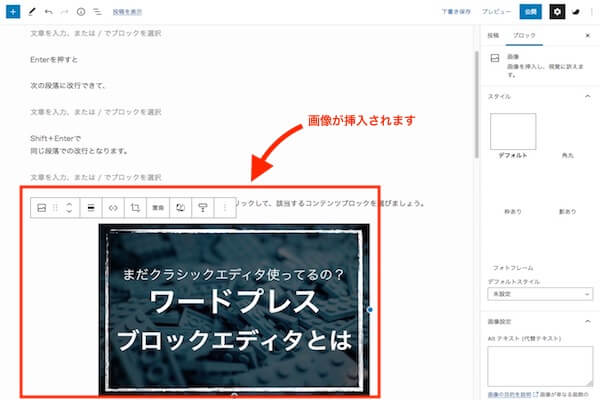Close the settings sidebar with X

coord(588,35)
